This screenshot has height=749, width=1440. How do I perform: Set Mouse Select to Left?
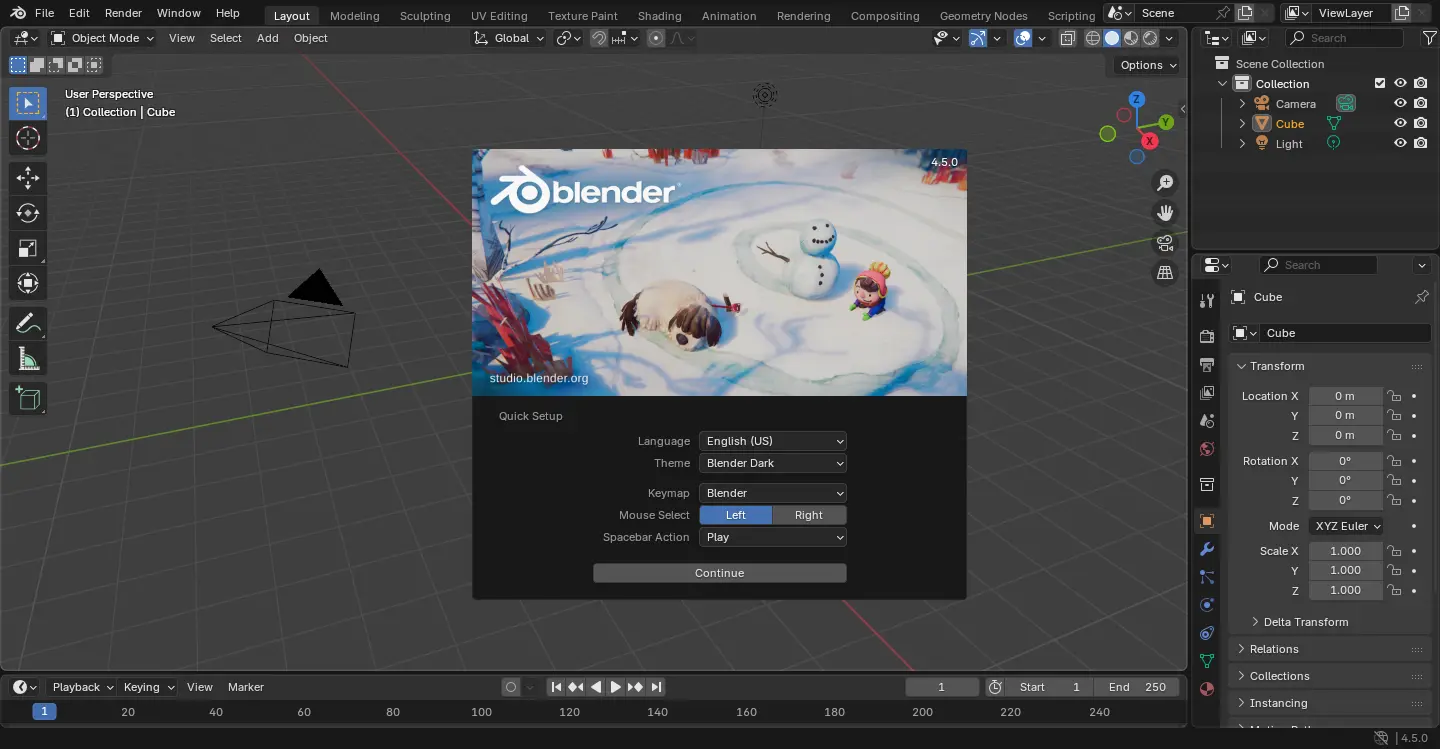point(736,515)
